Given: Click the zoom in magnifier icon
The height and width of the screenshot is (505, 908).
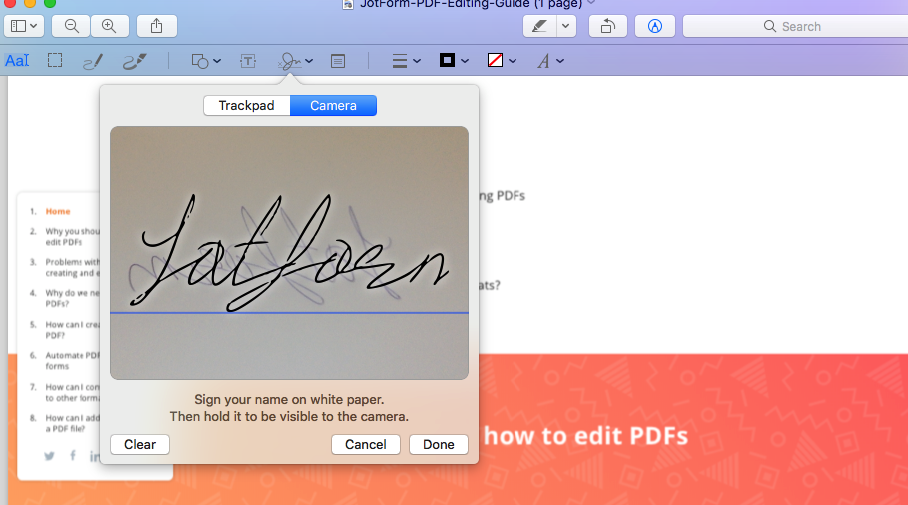Looking at the screenshot, I should click(x=109, y=26).
